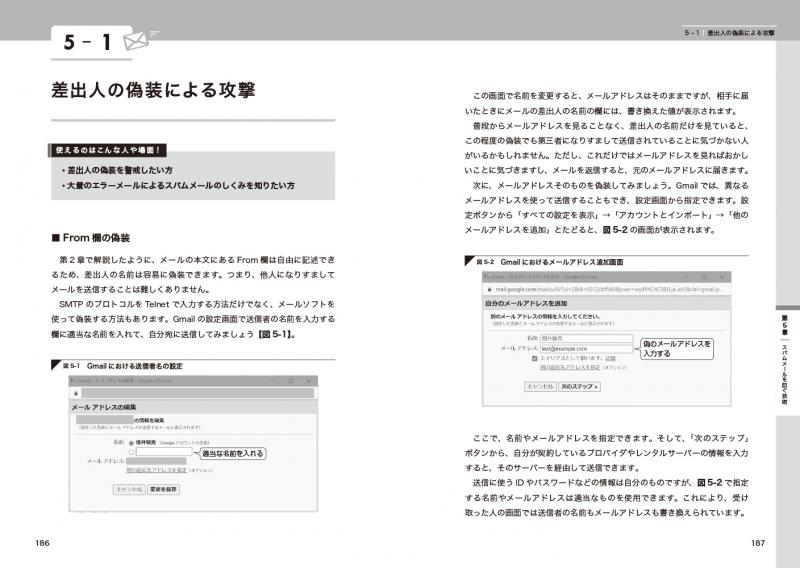Toggle the エイリアスとして扱います checkbox
800x568 pixels.
[x=536, y=358]
